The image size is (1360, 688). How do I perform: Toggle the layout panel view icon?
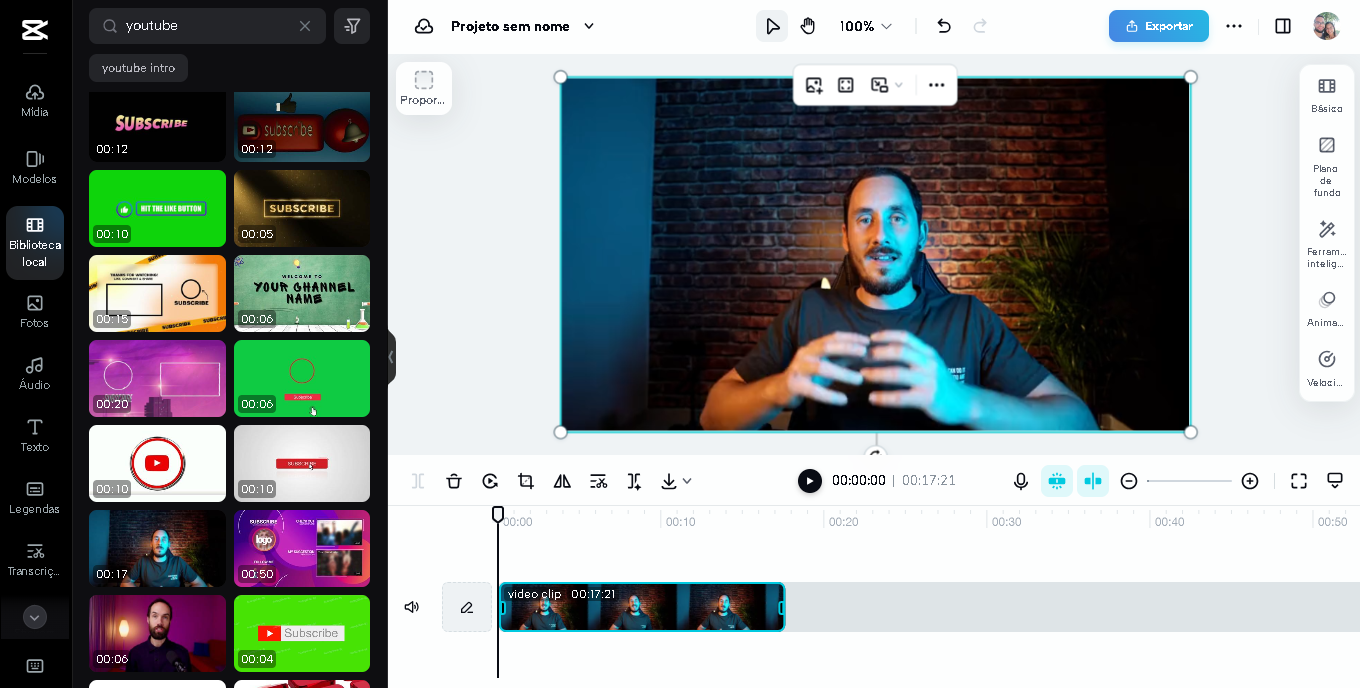coord(1283,26)
